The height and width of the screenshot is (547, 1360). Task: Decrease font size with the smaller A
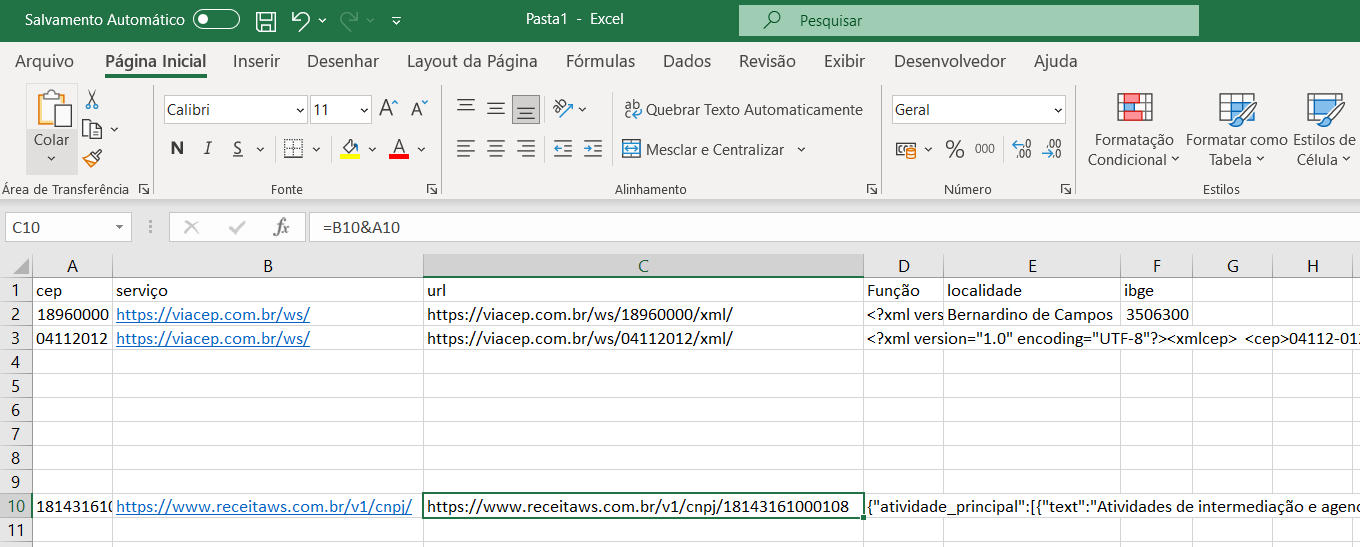click(419, 108)
